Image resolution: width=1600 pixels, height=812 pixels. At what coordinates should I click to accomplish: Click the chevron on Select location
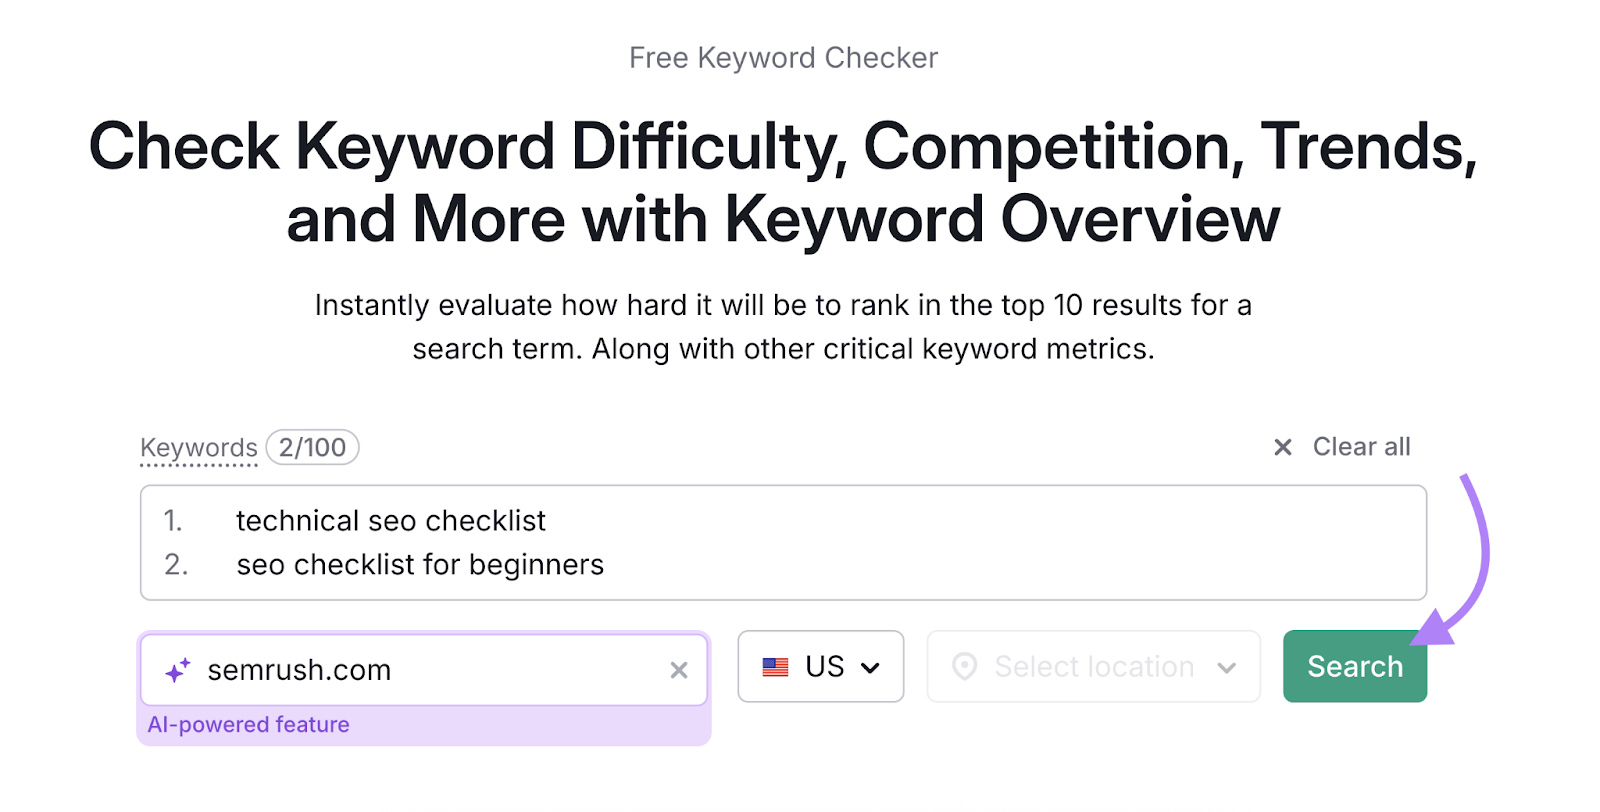1229,666
